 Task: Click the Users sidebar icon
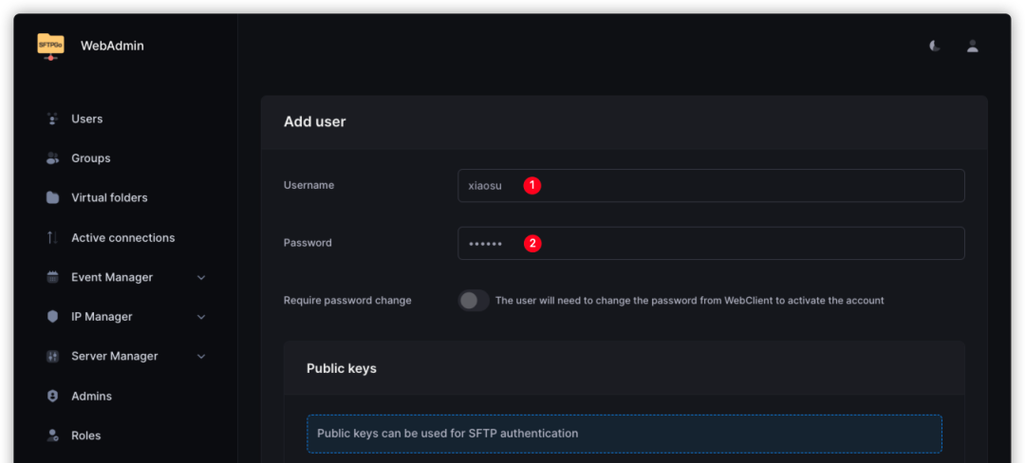(53, 119)
